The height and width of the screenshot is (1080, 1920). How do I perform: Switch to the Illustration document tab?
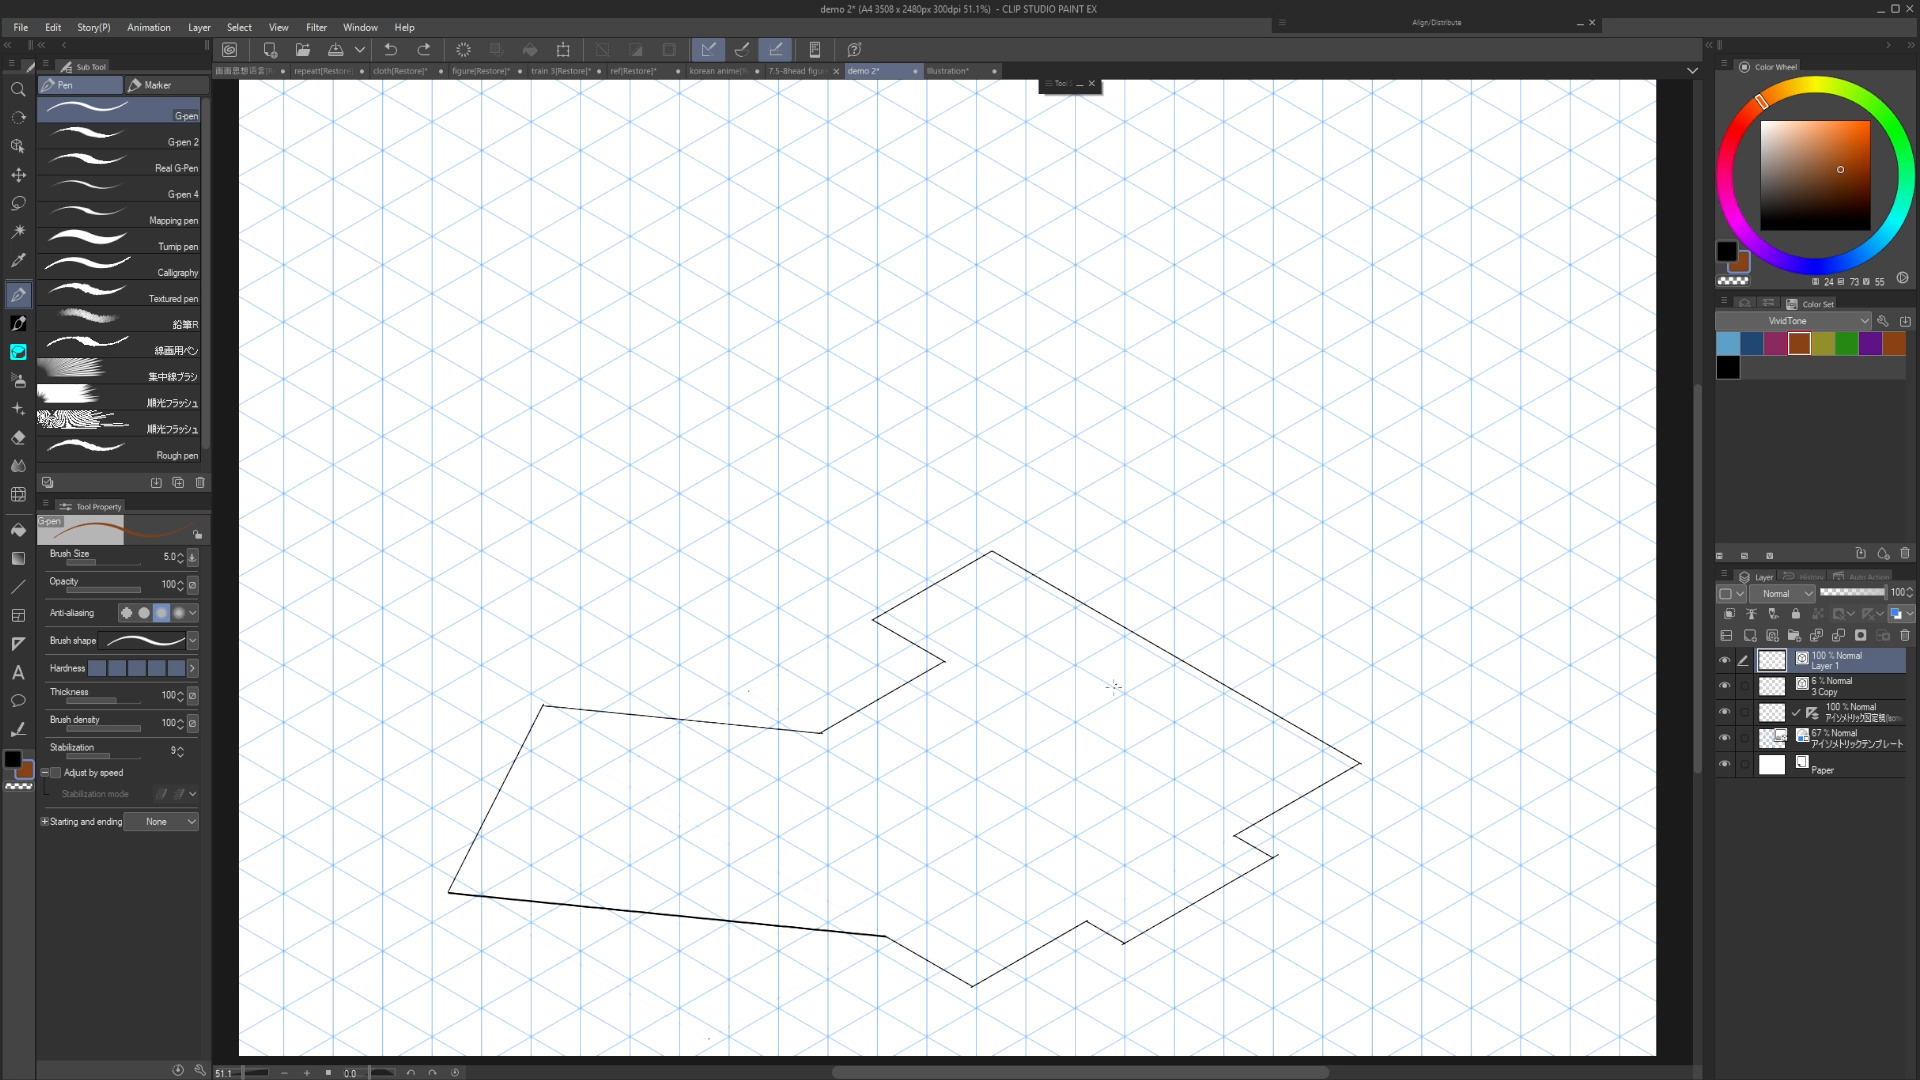948,71
